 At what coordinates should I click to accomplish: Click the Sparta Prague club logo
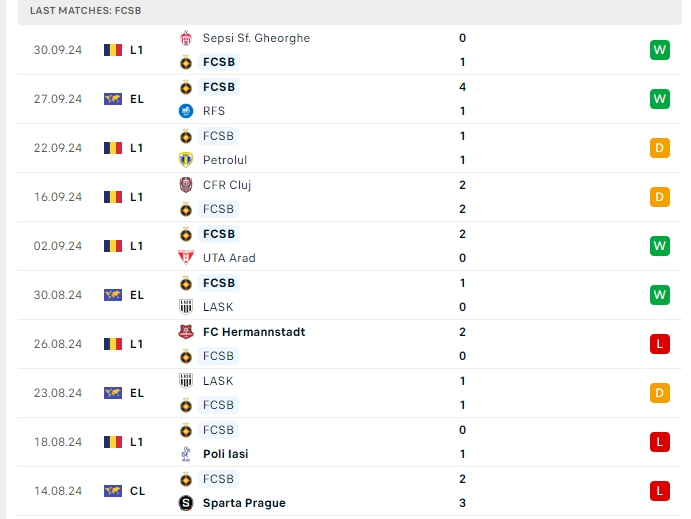(x=185, y=503)
